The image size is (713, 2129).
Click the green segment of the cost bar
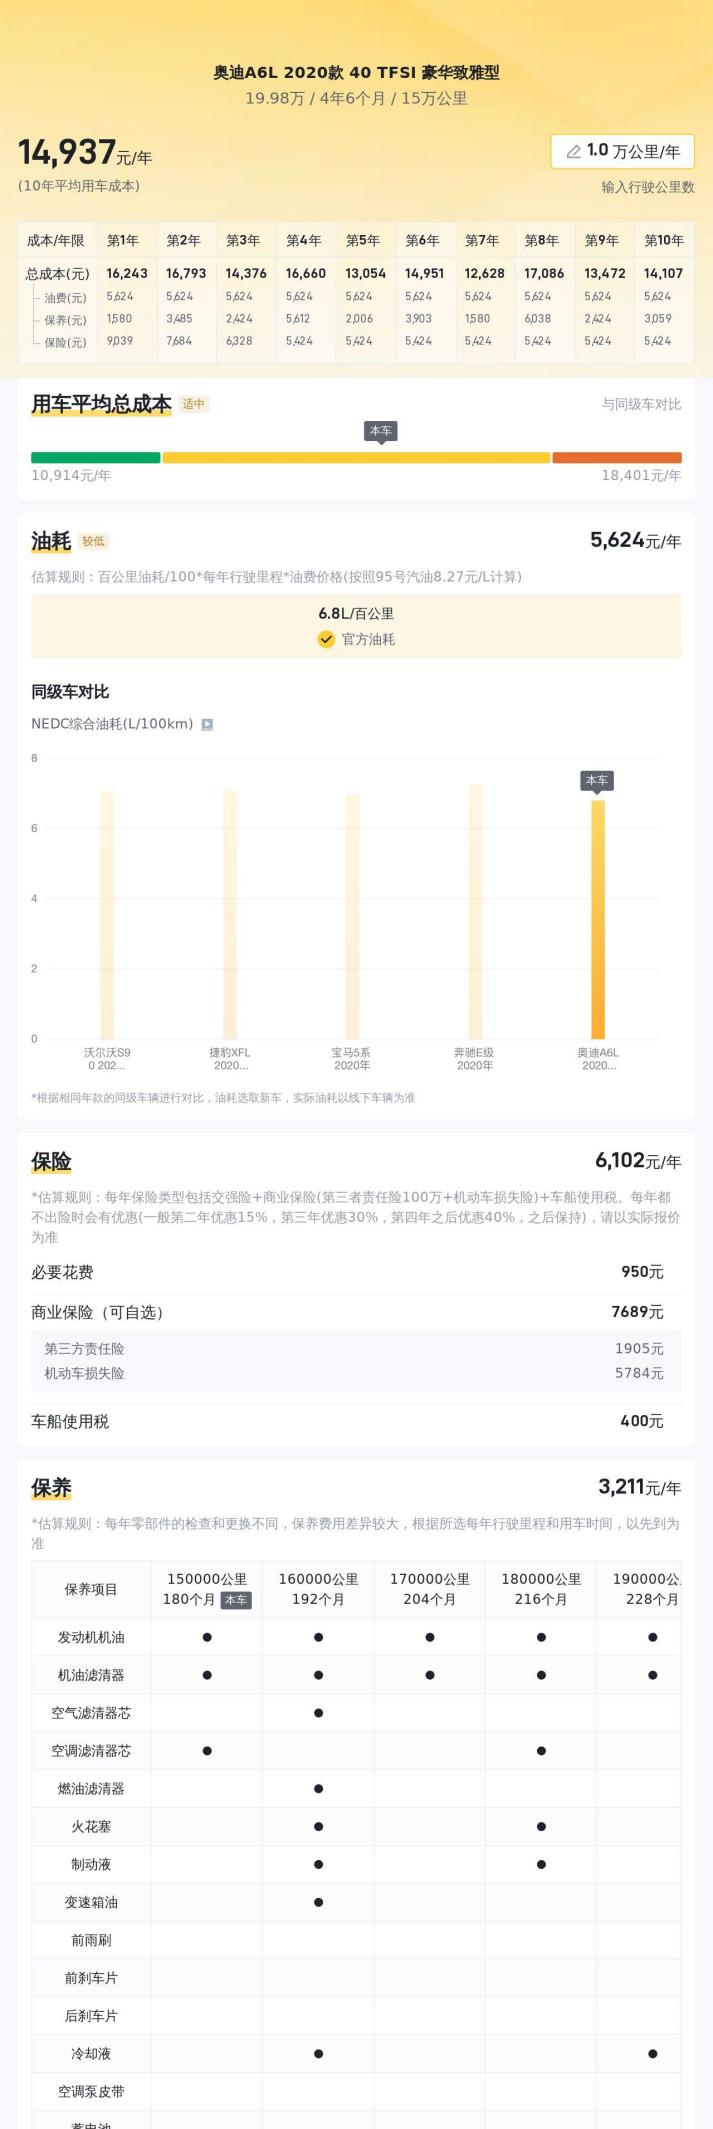coord(95,458)
